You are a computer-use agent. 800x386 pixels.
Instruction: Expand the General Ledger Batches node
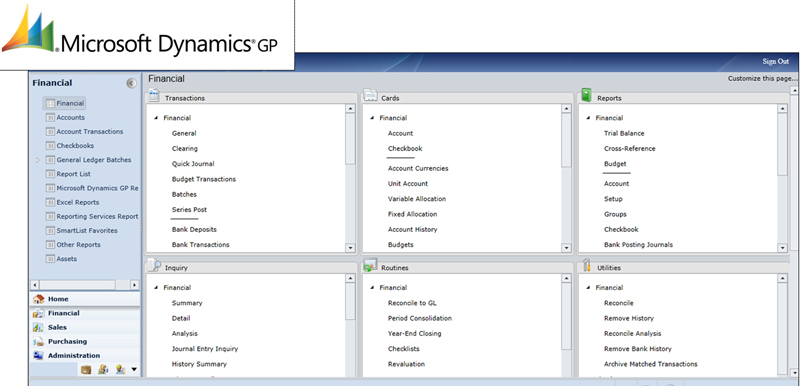(38, 160)
